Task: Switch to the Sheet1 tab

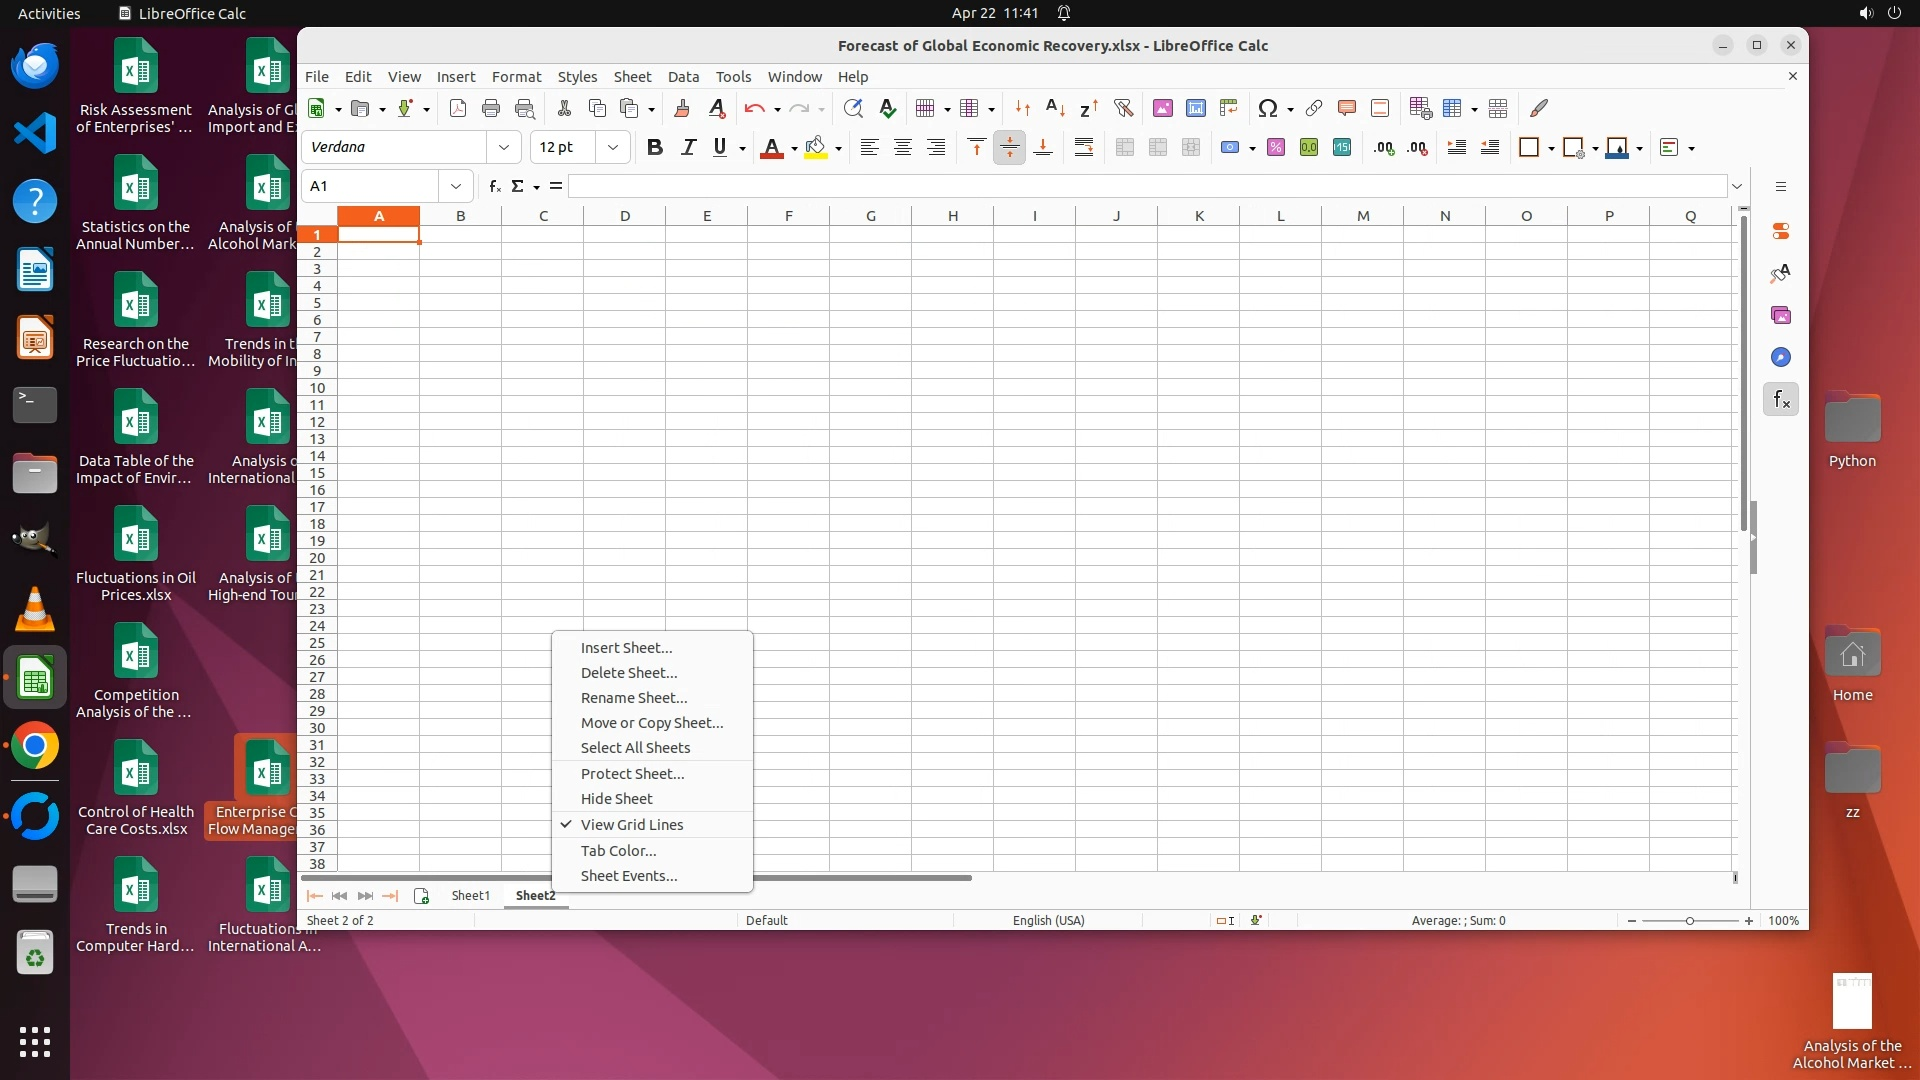Action: 471,896
